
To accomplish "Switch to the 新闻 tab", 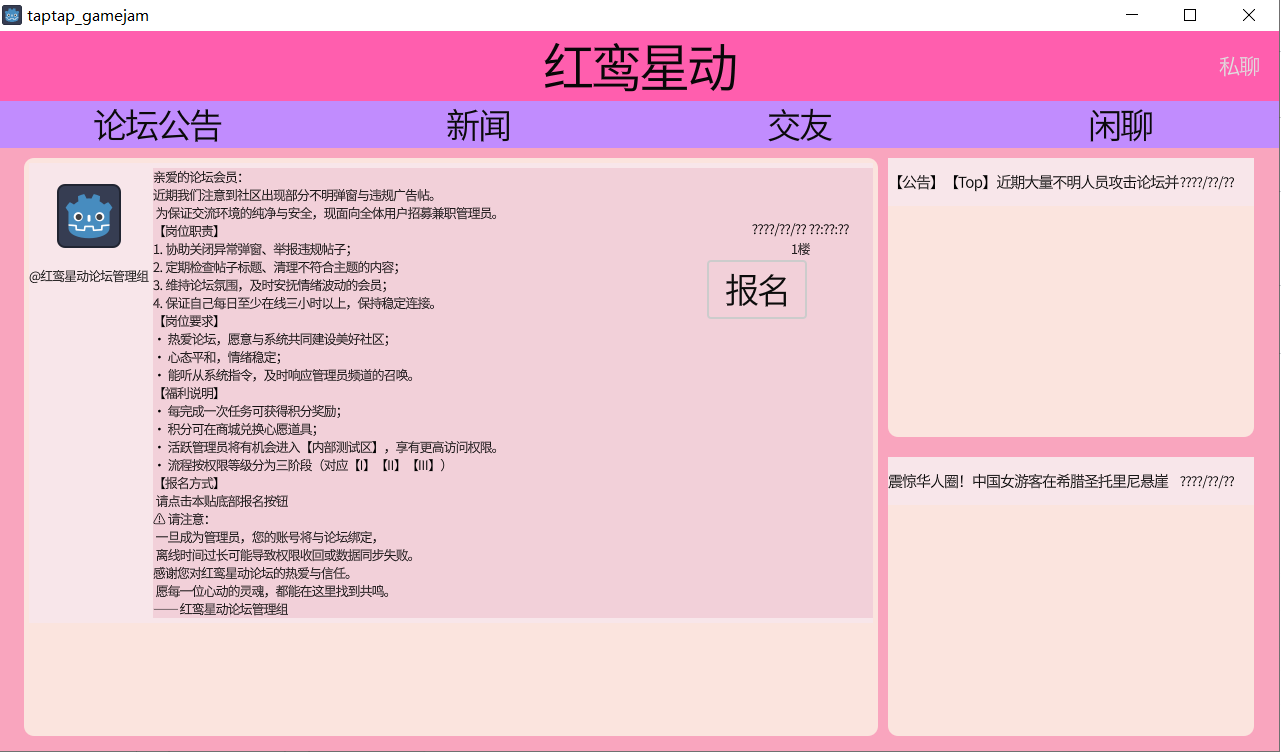I will tap(480, 125).
